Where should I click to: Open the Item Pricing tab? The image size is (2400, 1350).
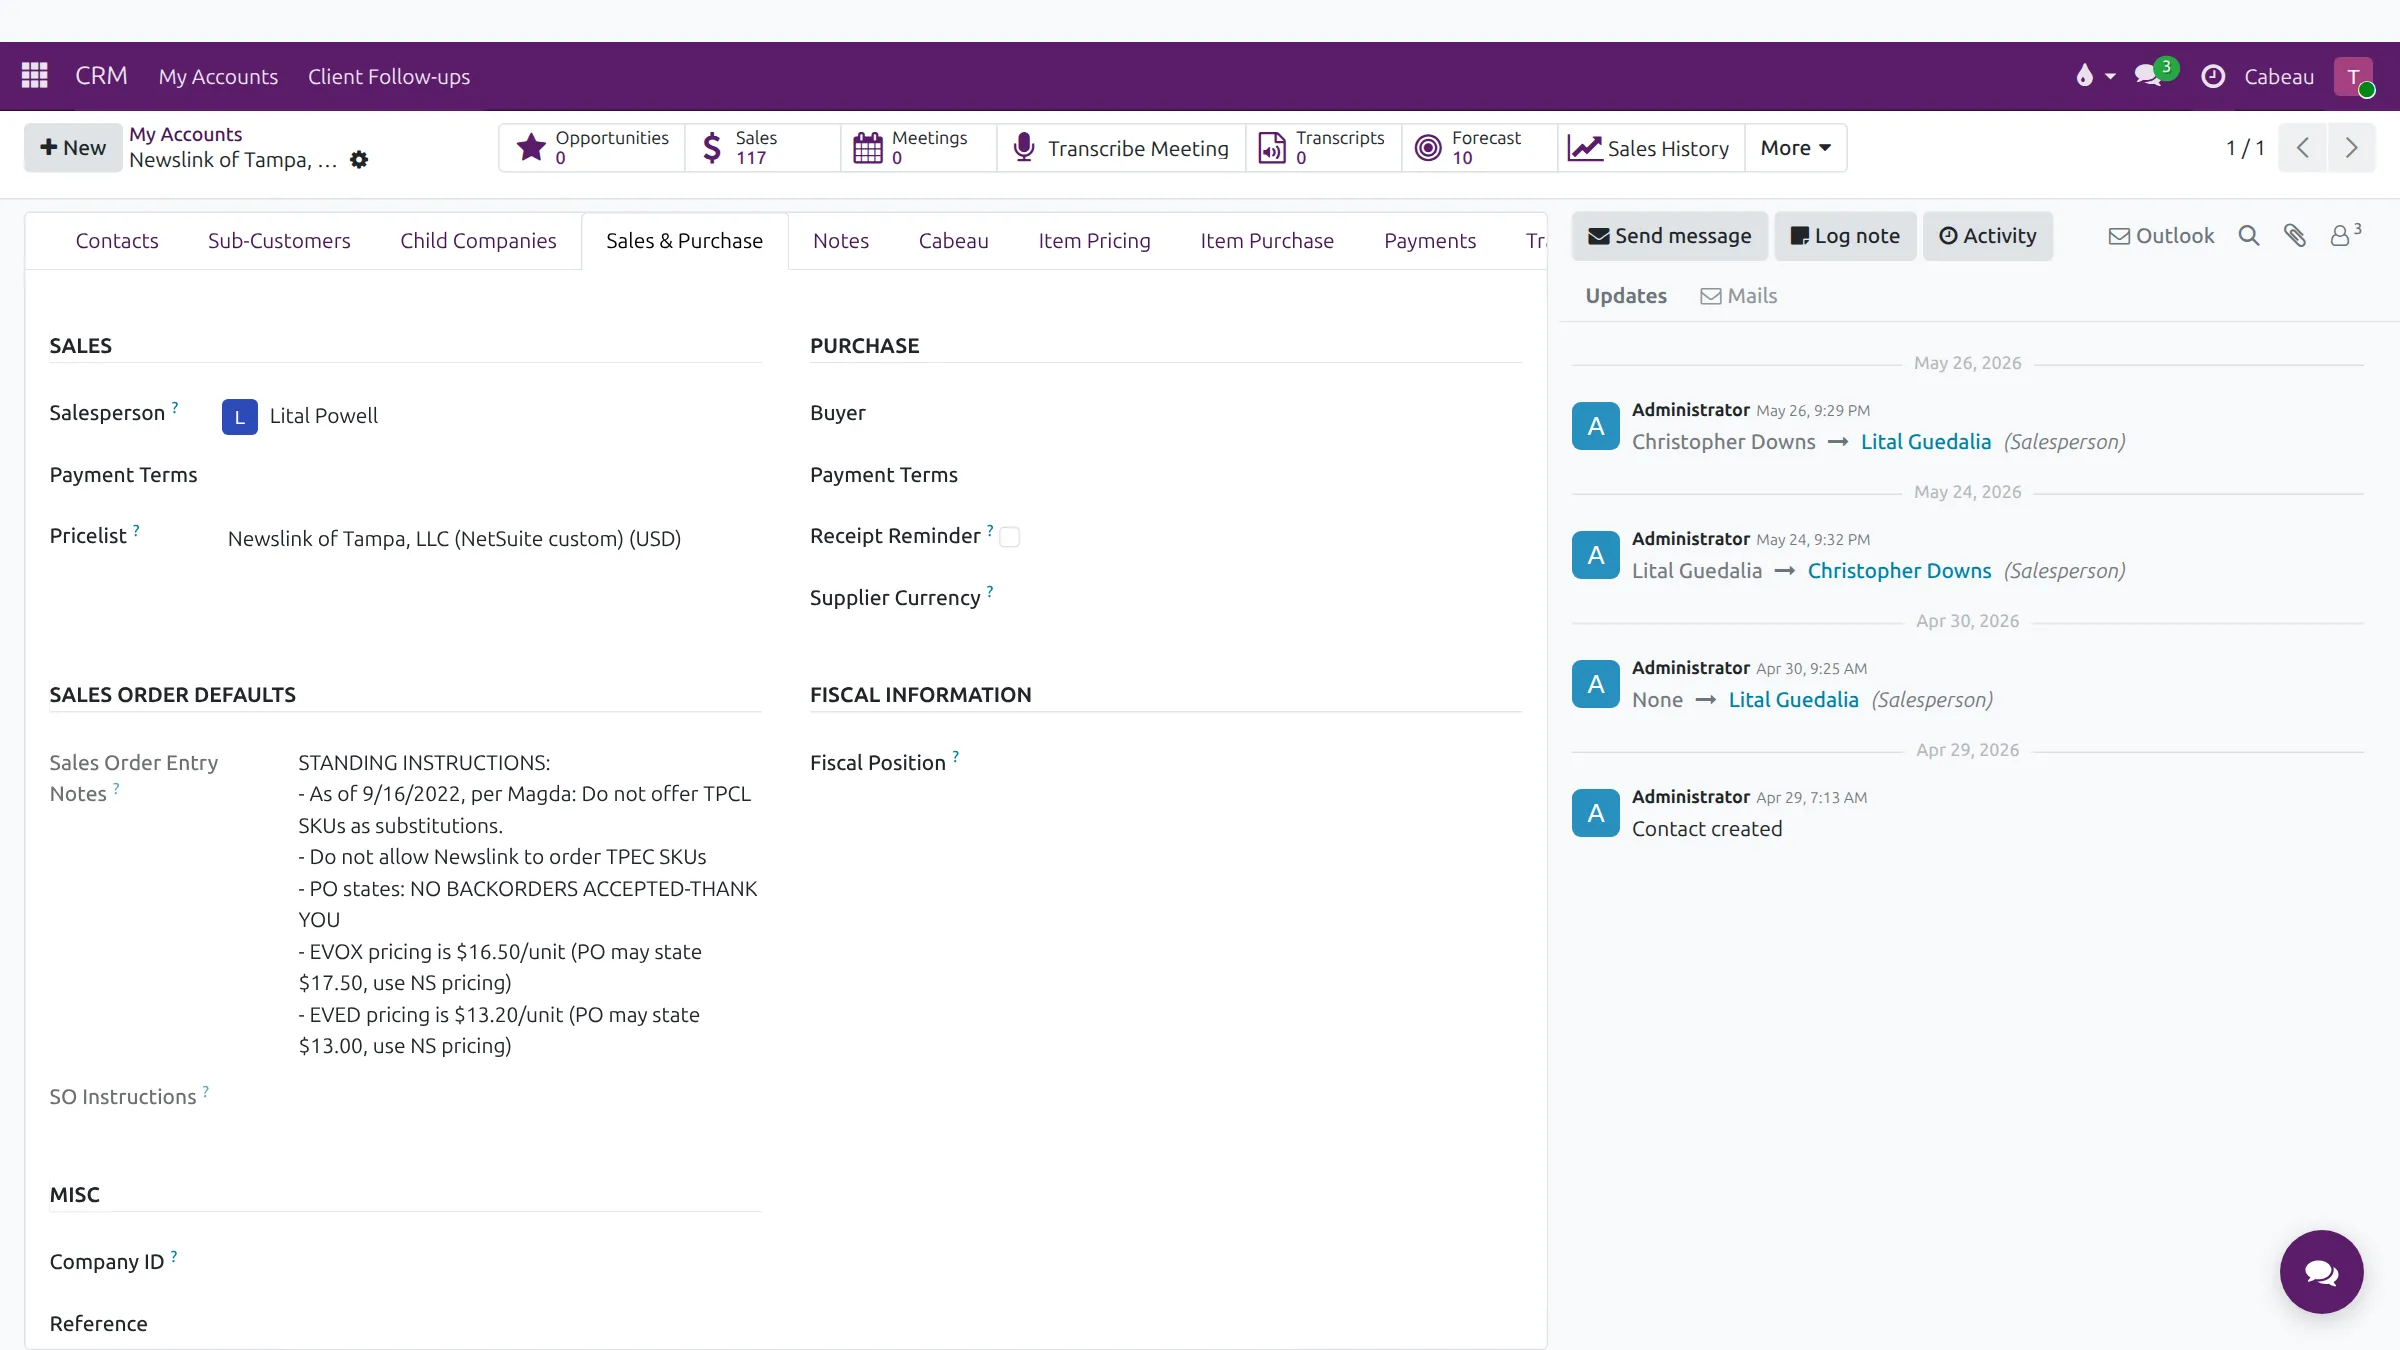(1094, 241)
